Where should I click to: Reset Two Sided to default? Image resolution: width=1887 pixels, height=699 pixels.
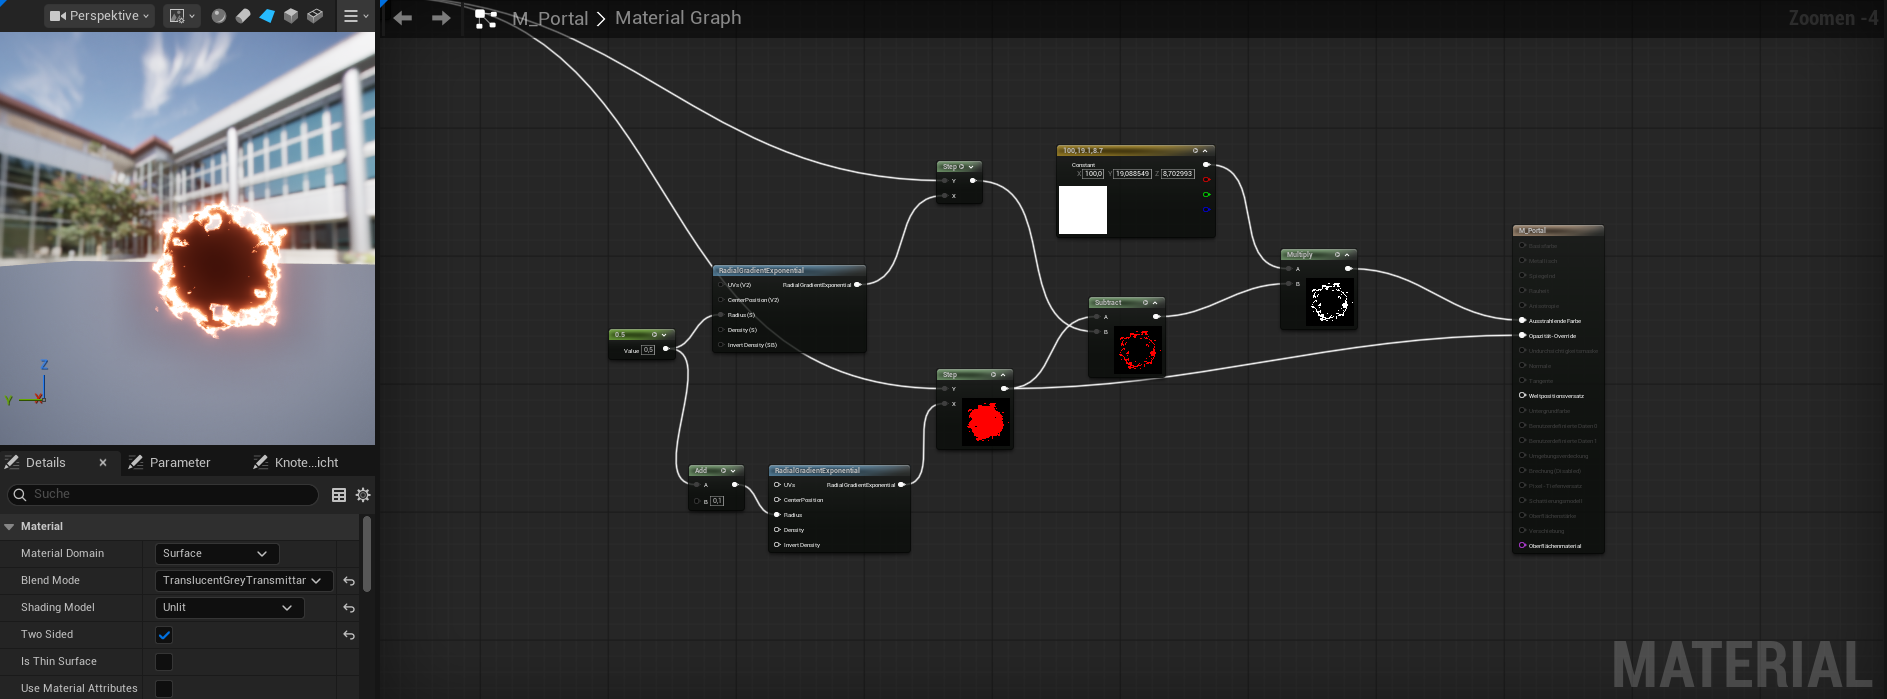(349, 635)
